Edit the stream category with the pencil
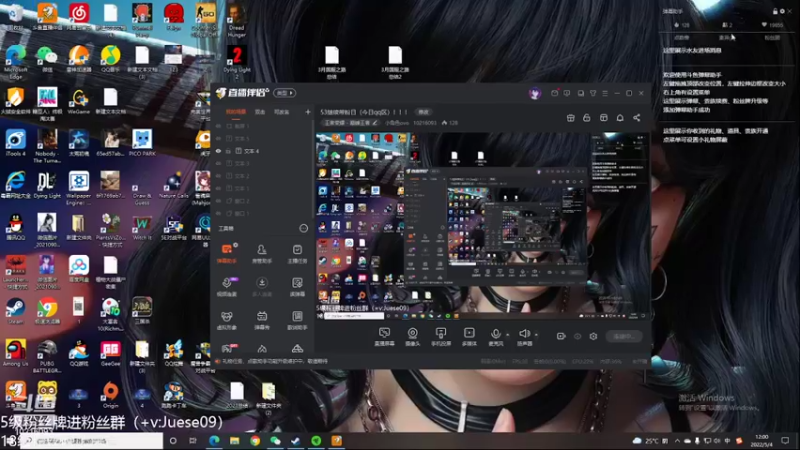This screenshot has height=450, width=800. coord(375,123)
